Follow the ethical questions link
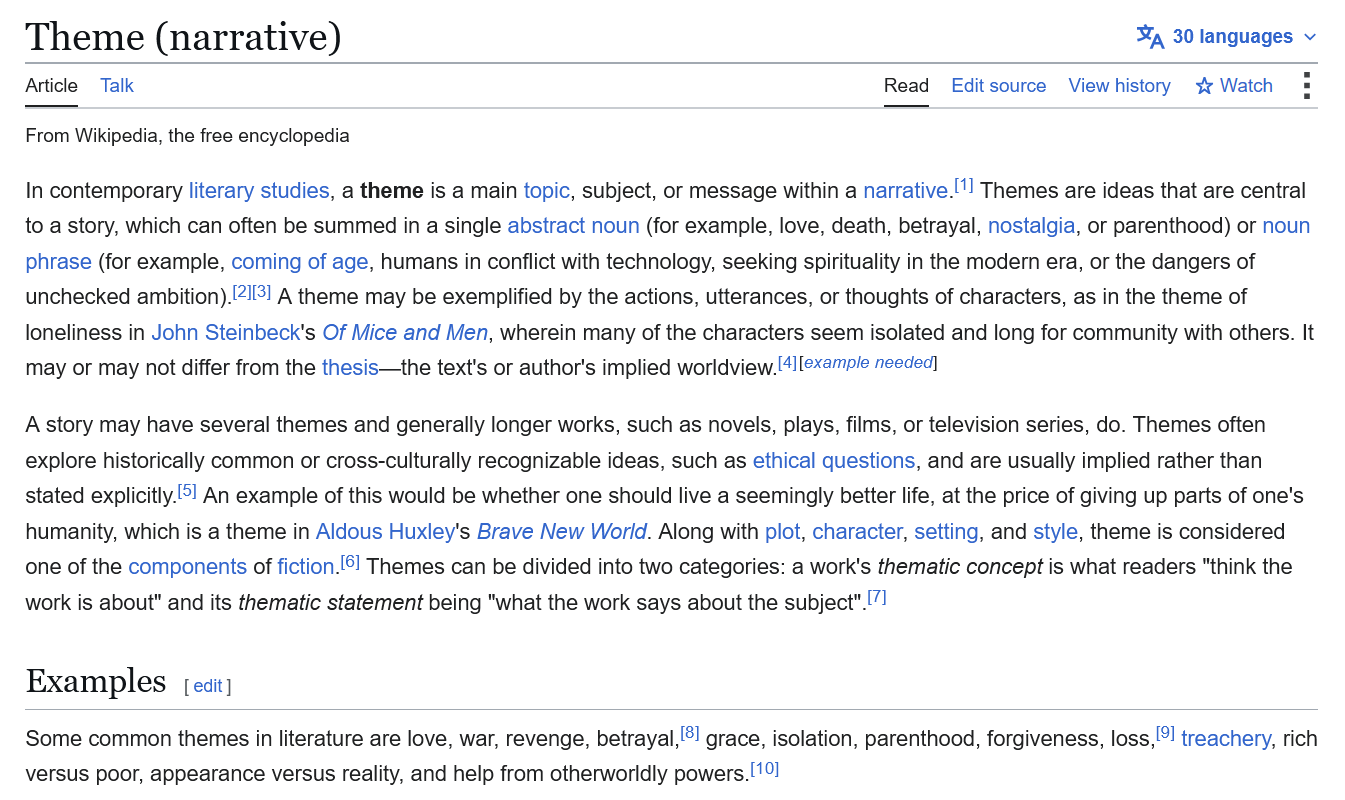The image size is (1345, 800). (834, 461)
